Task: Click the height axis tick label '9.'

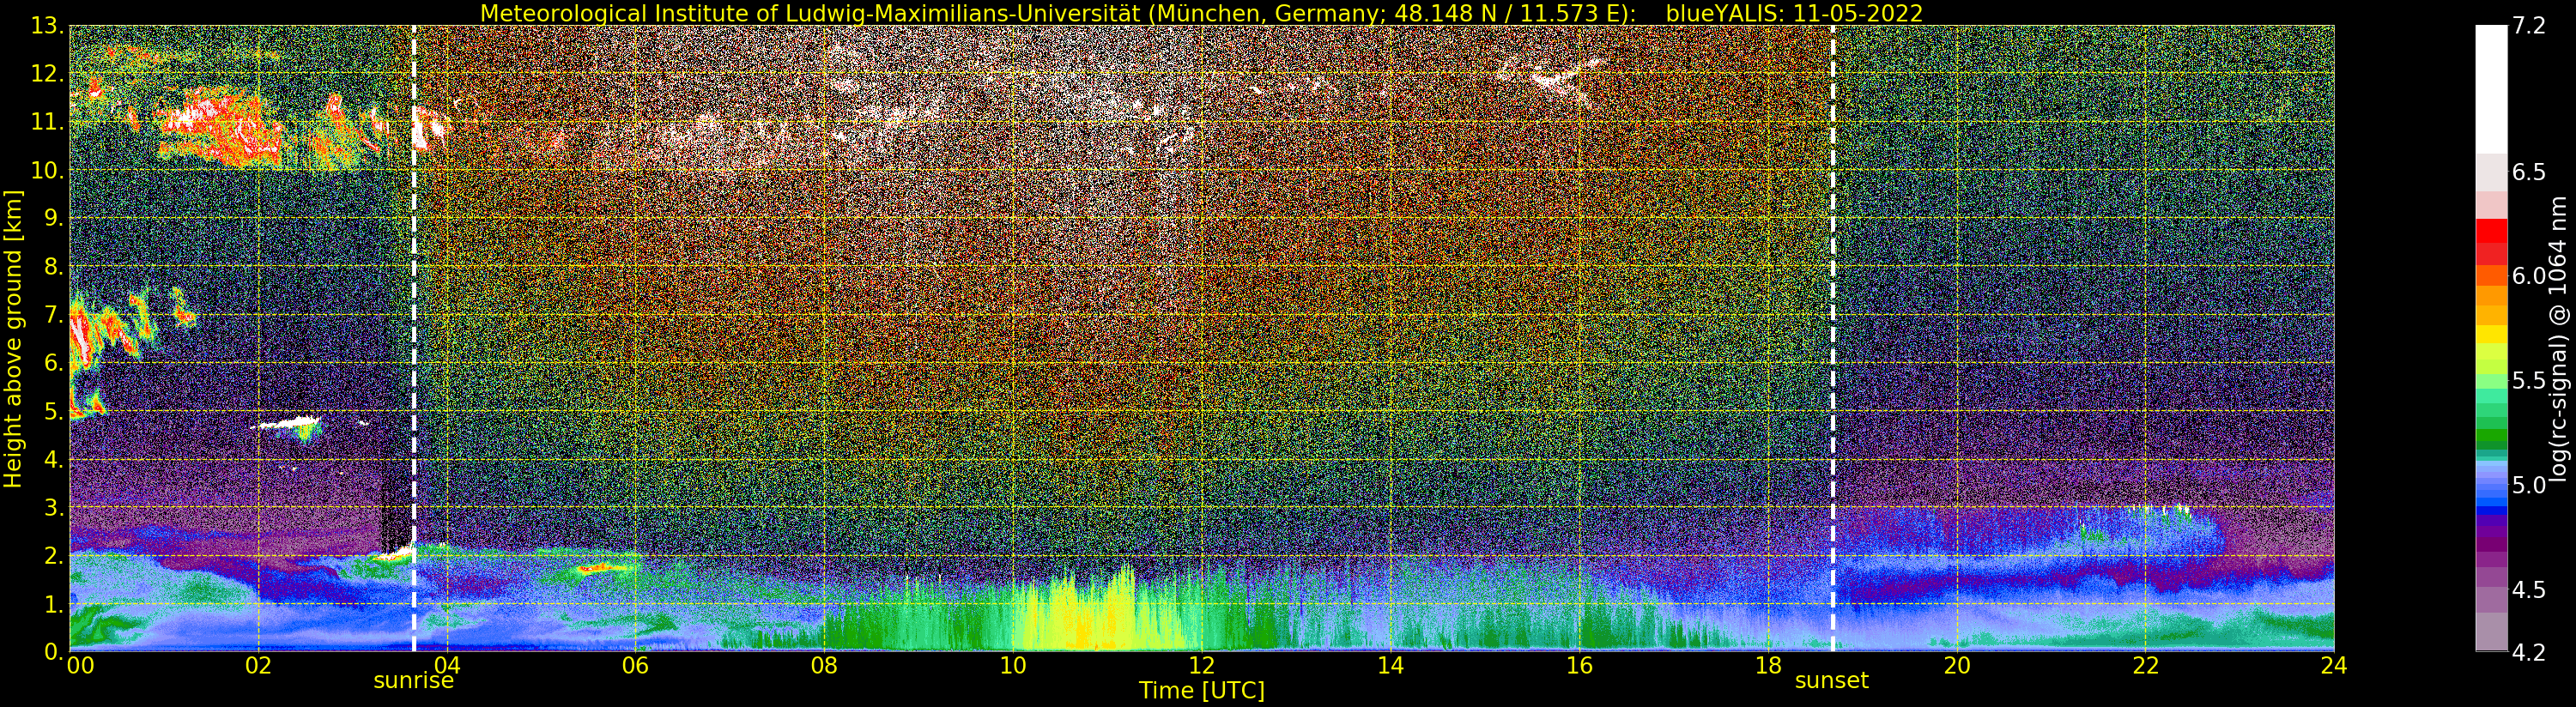Action: click(x=54, y=219)
